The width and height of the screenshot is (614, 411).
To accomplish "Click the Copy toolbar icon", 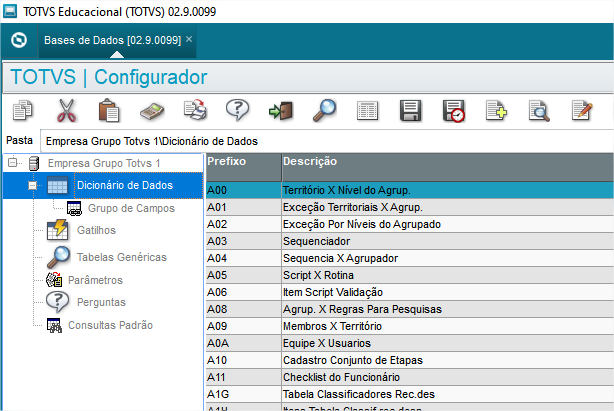I will 22,110.
